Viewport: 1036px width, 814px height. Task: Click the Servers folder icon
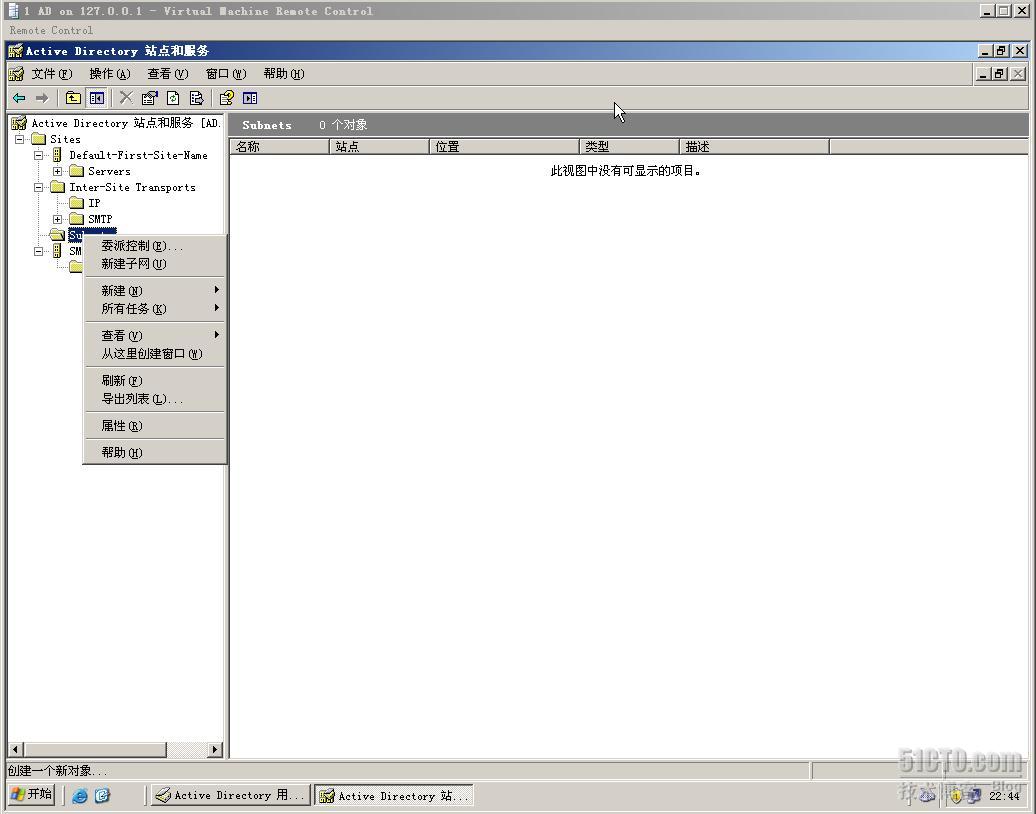point(77,171)
